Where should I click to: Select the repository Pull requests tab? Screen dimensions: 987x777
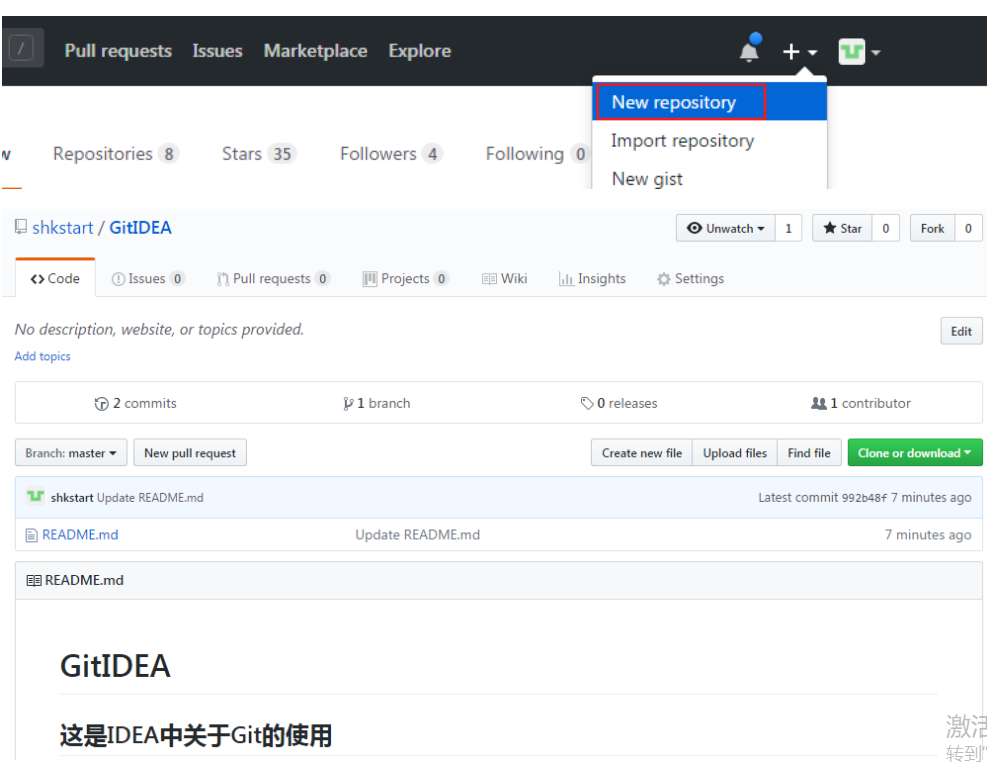[273, 278]
